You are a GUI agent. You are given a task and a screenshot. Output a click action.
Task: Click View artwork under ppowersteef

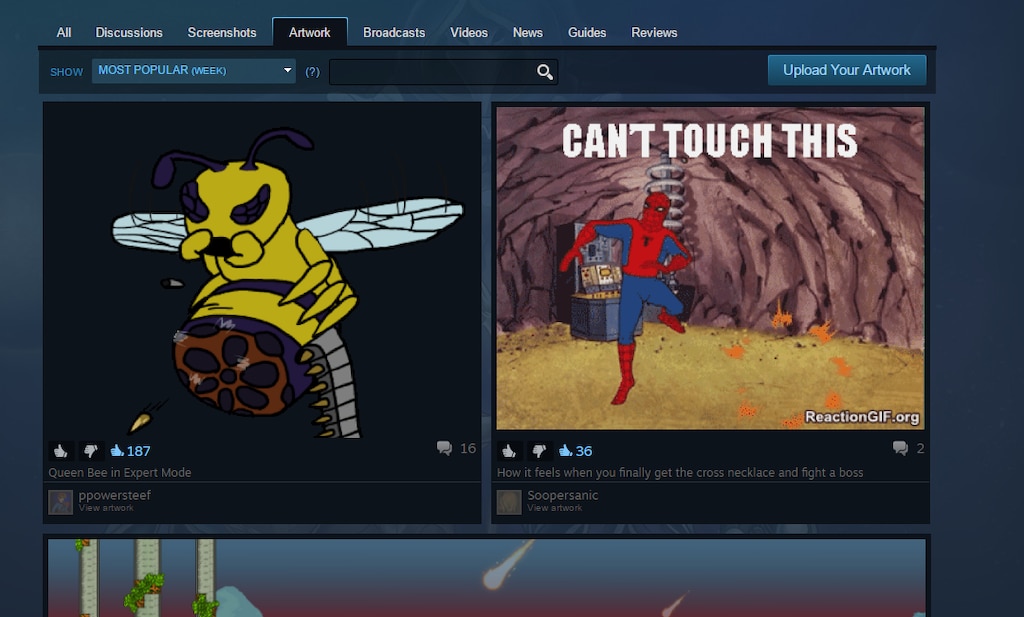click(106, 508)
